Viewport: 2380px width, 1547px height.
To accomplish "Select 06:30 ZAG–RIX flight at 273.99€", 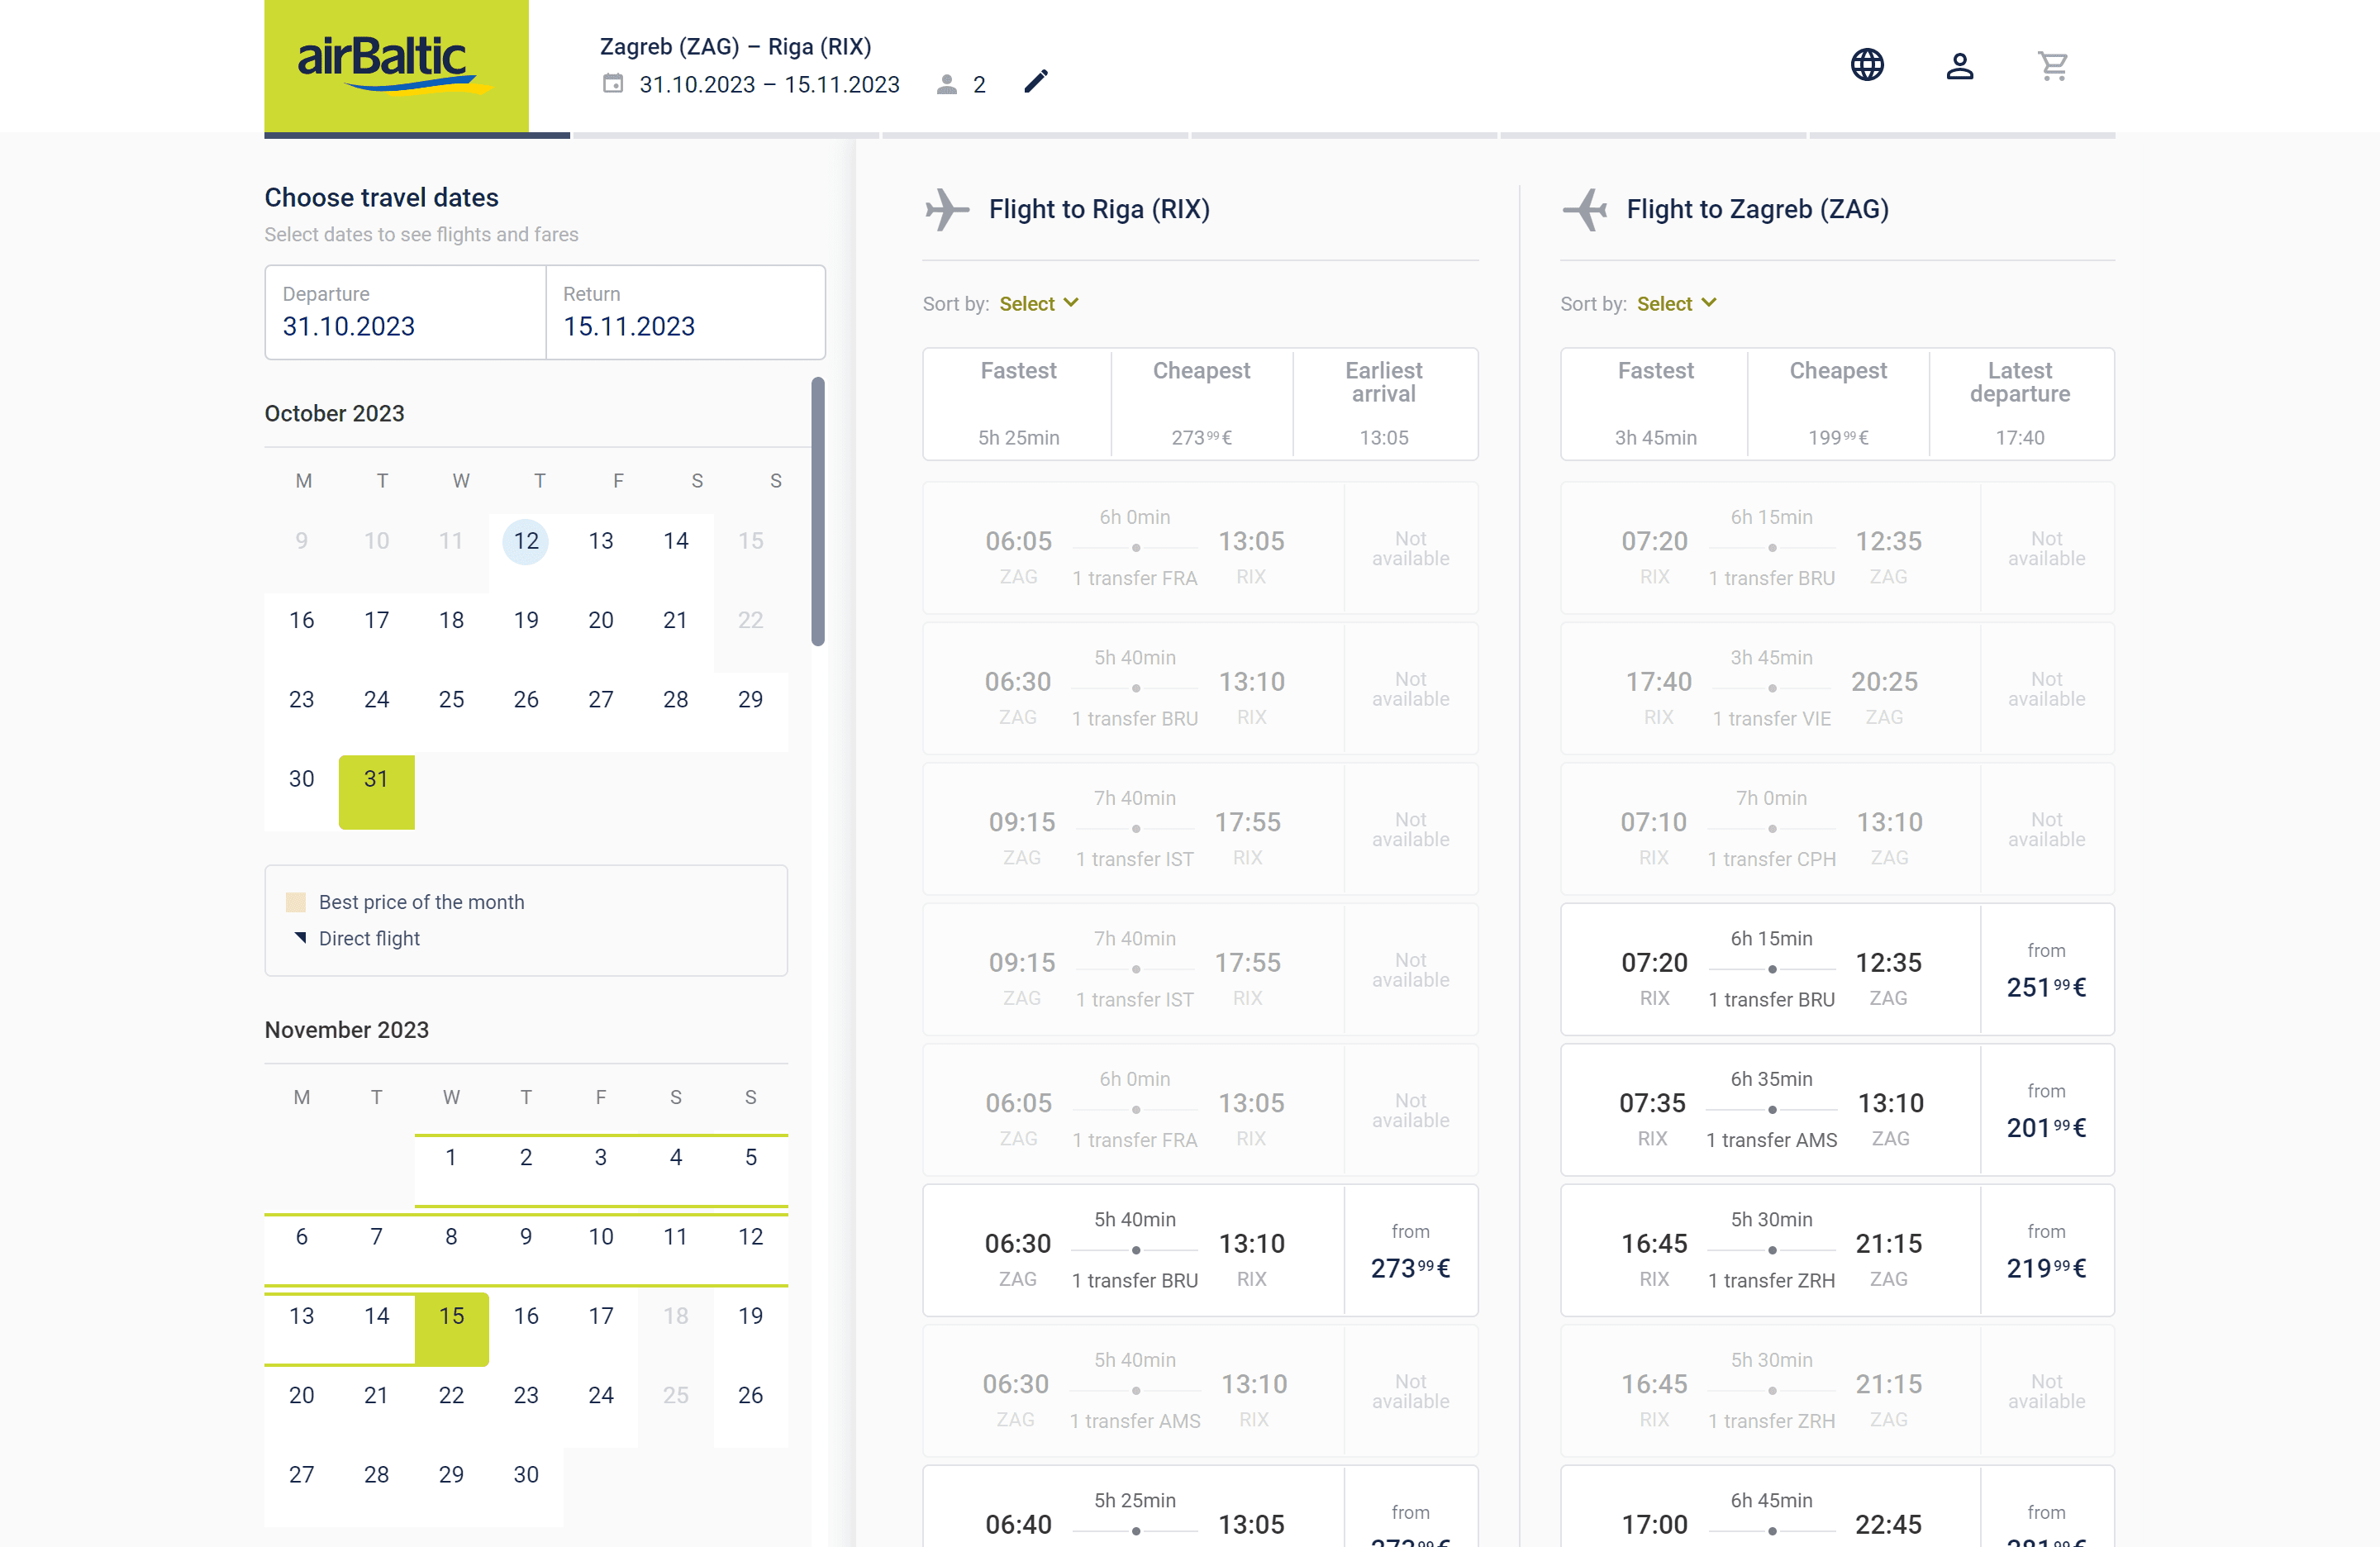I will click(1199, 1250).
